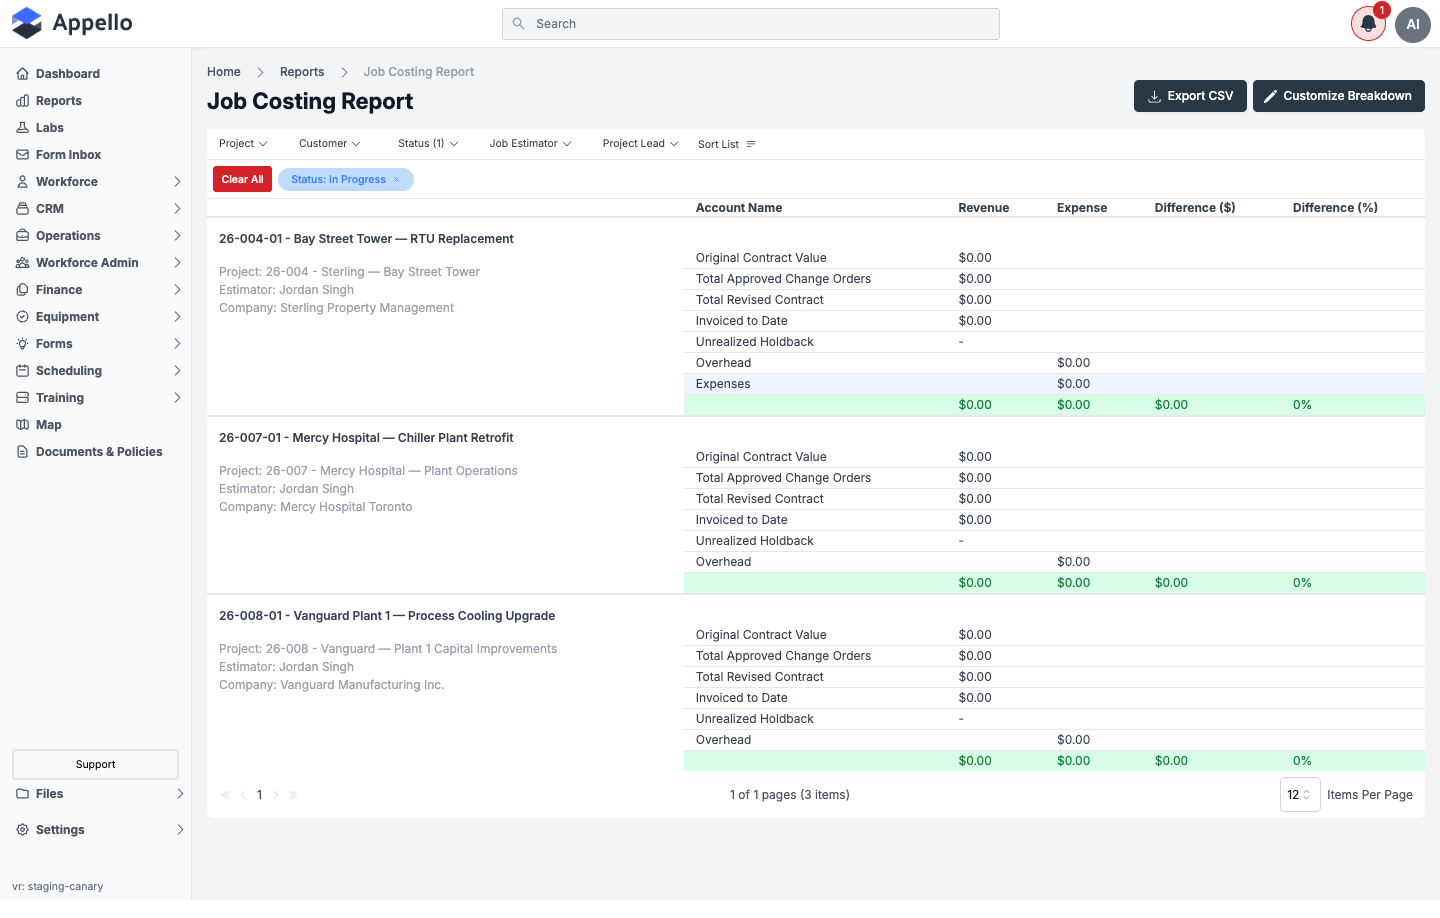Expand the Workforce Admin submenu chevron
The height and width of the screenshot is (918, 1440).
click(x=177, y=263)
